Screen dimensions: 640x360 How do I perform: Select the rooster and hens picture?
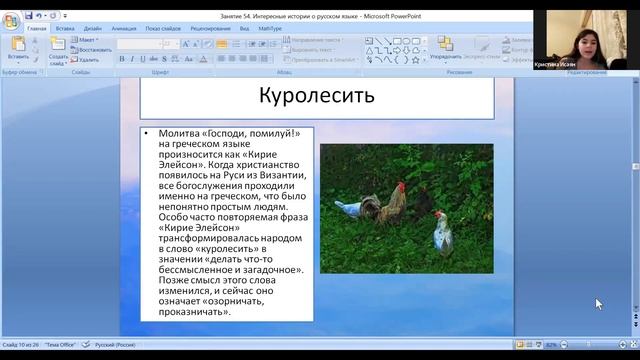click(407, 209)
